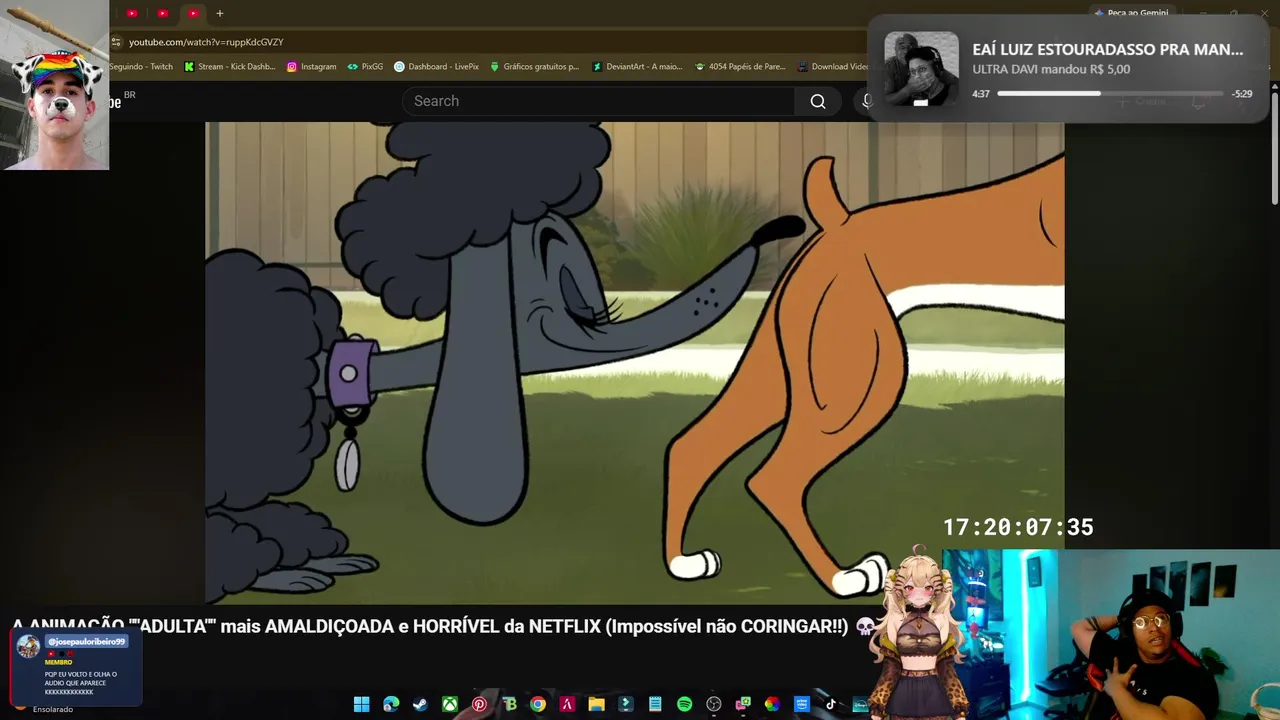This screenshot has width=1280, height=720.
Task: Open Steam from the taskbar
Action: coord(420,704)
